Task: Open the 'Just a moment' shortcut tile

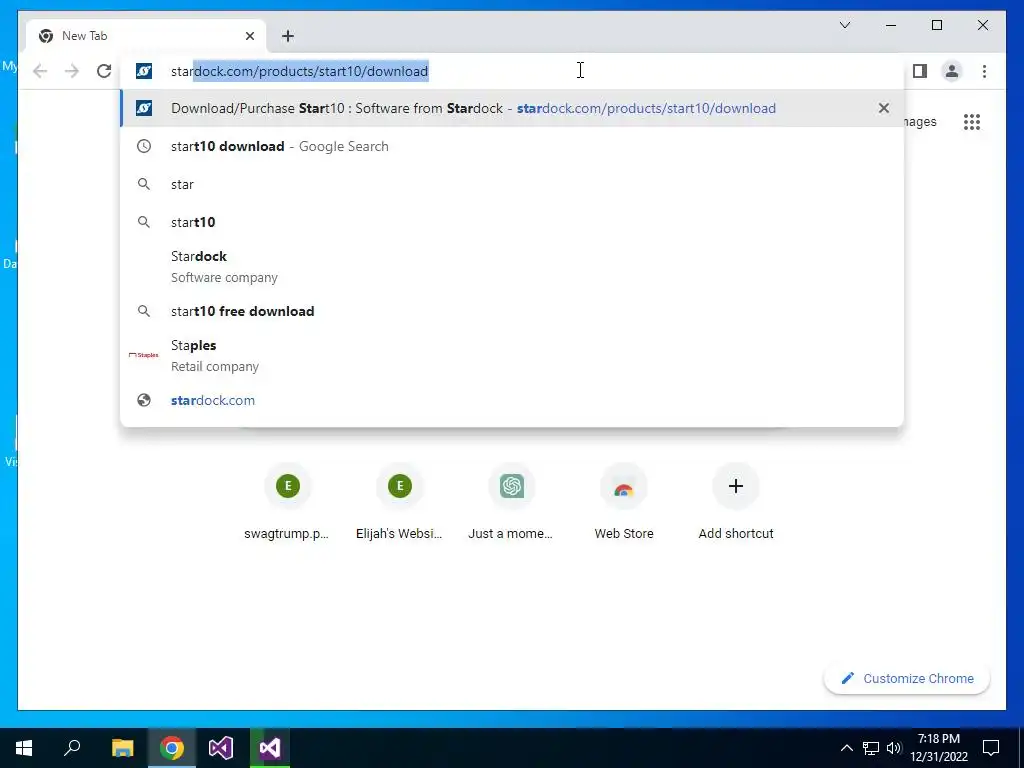Action: pos(511,502)
